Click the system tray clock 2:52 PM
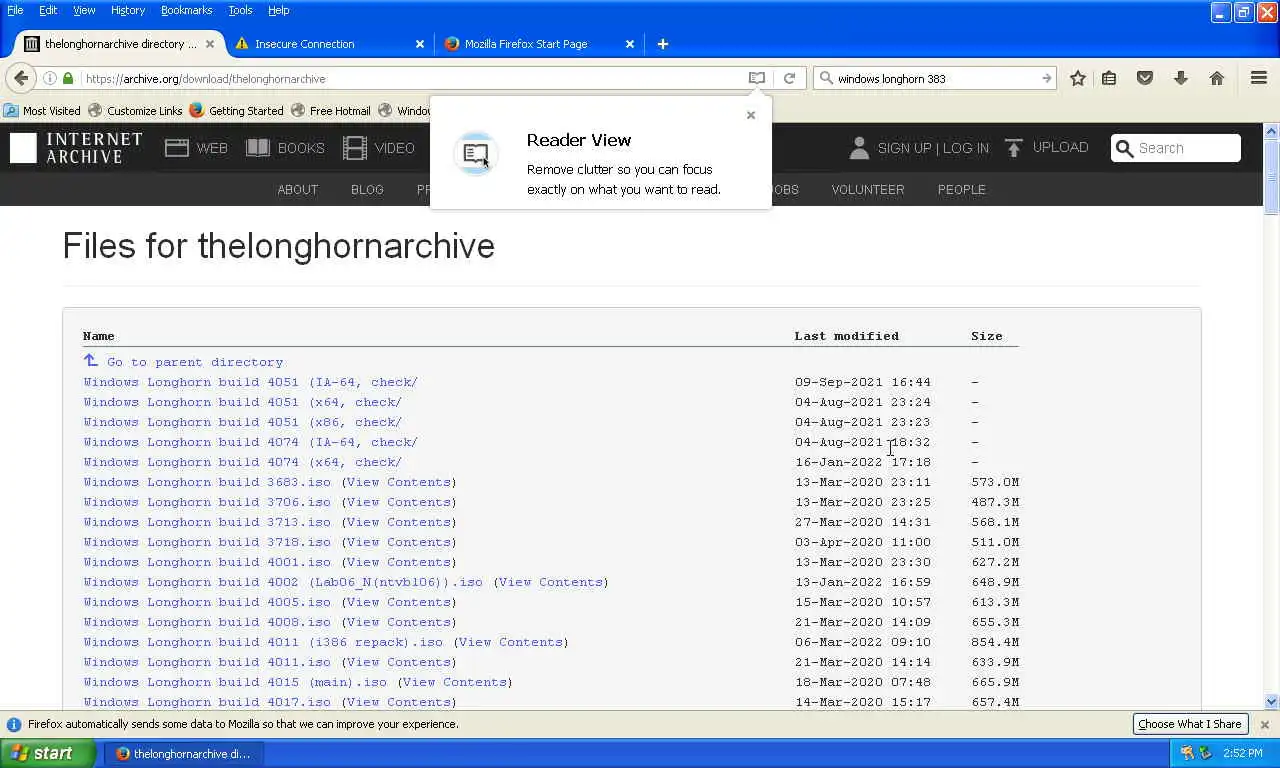This screenshot has height=768, width=1280. [x=1243, y=753]
